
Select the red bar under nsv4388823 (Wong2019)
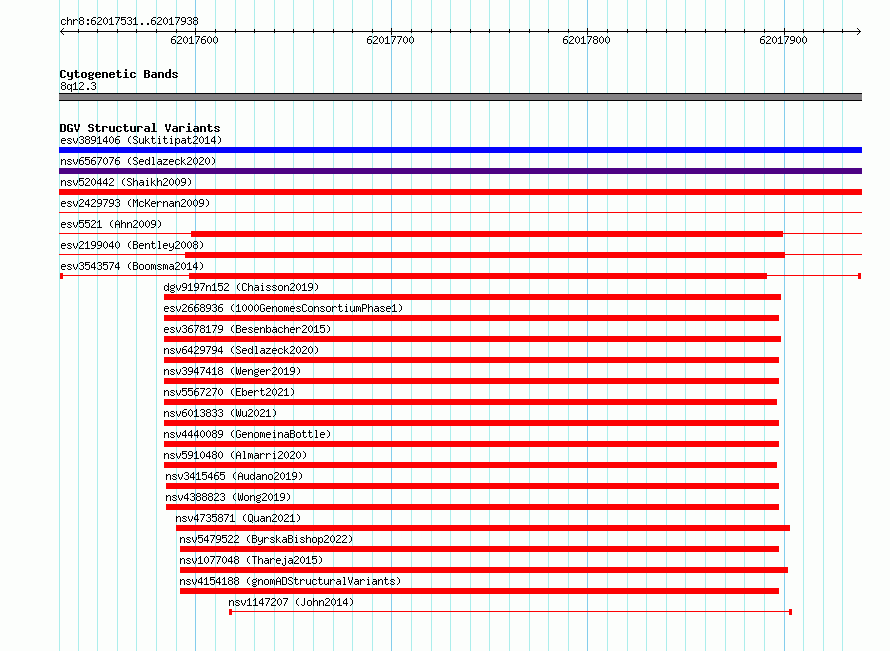pyautogui.click(x=472, y=507)
